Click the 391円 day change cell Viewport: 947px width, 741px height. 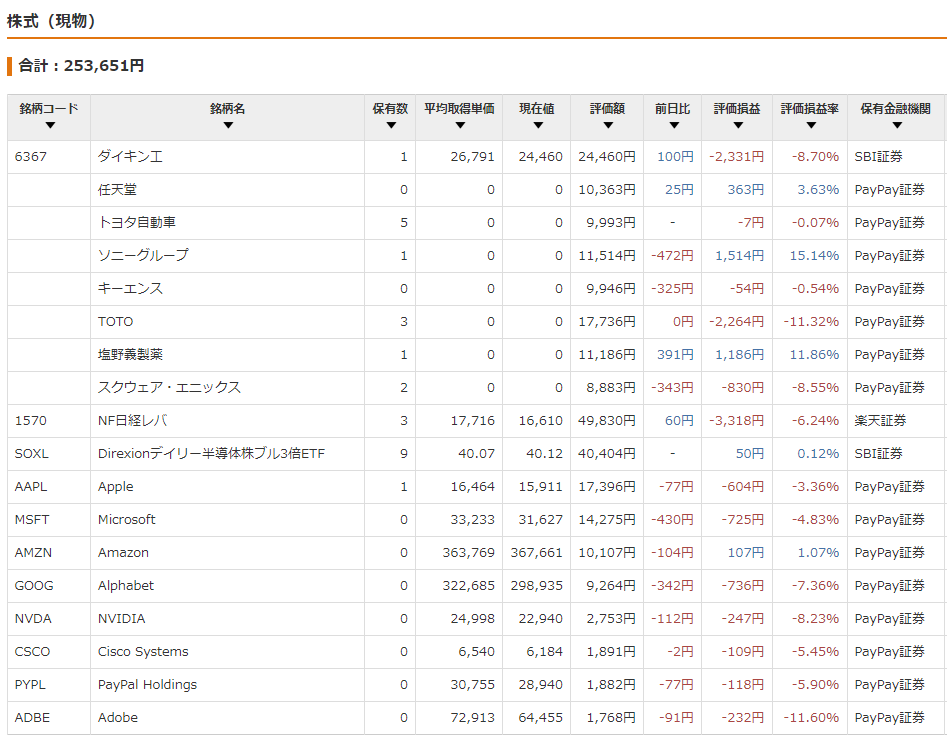point(675,354)
